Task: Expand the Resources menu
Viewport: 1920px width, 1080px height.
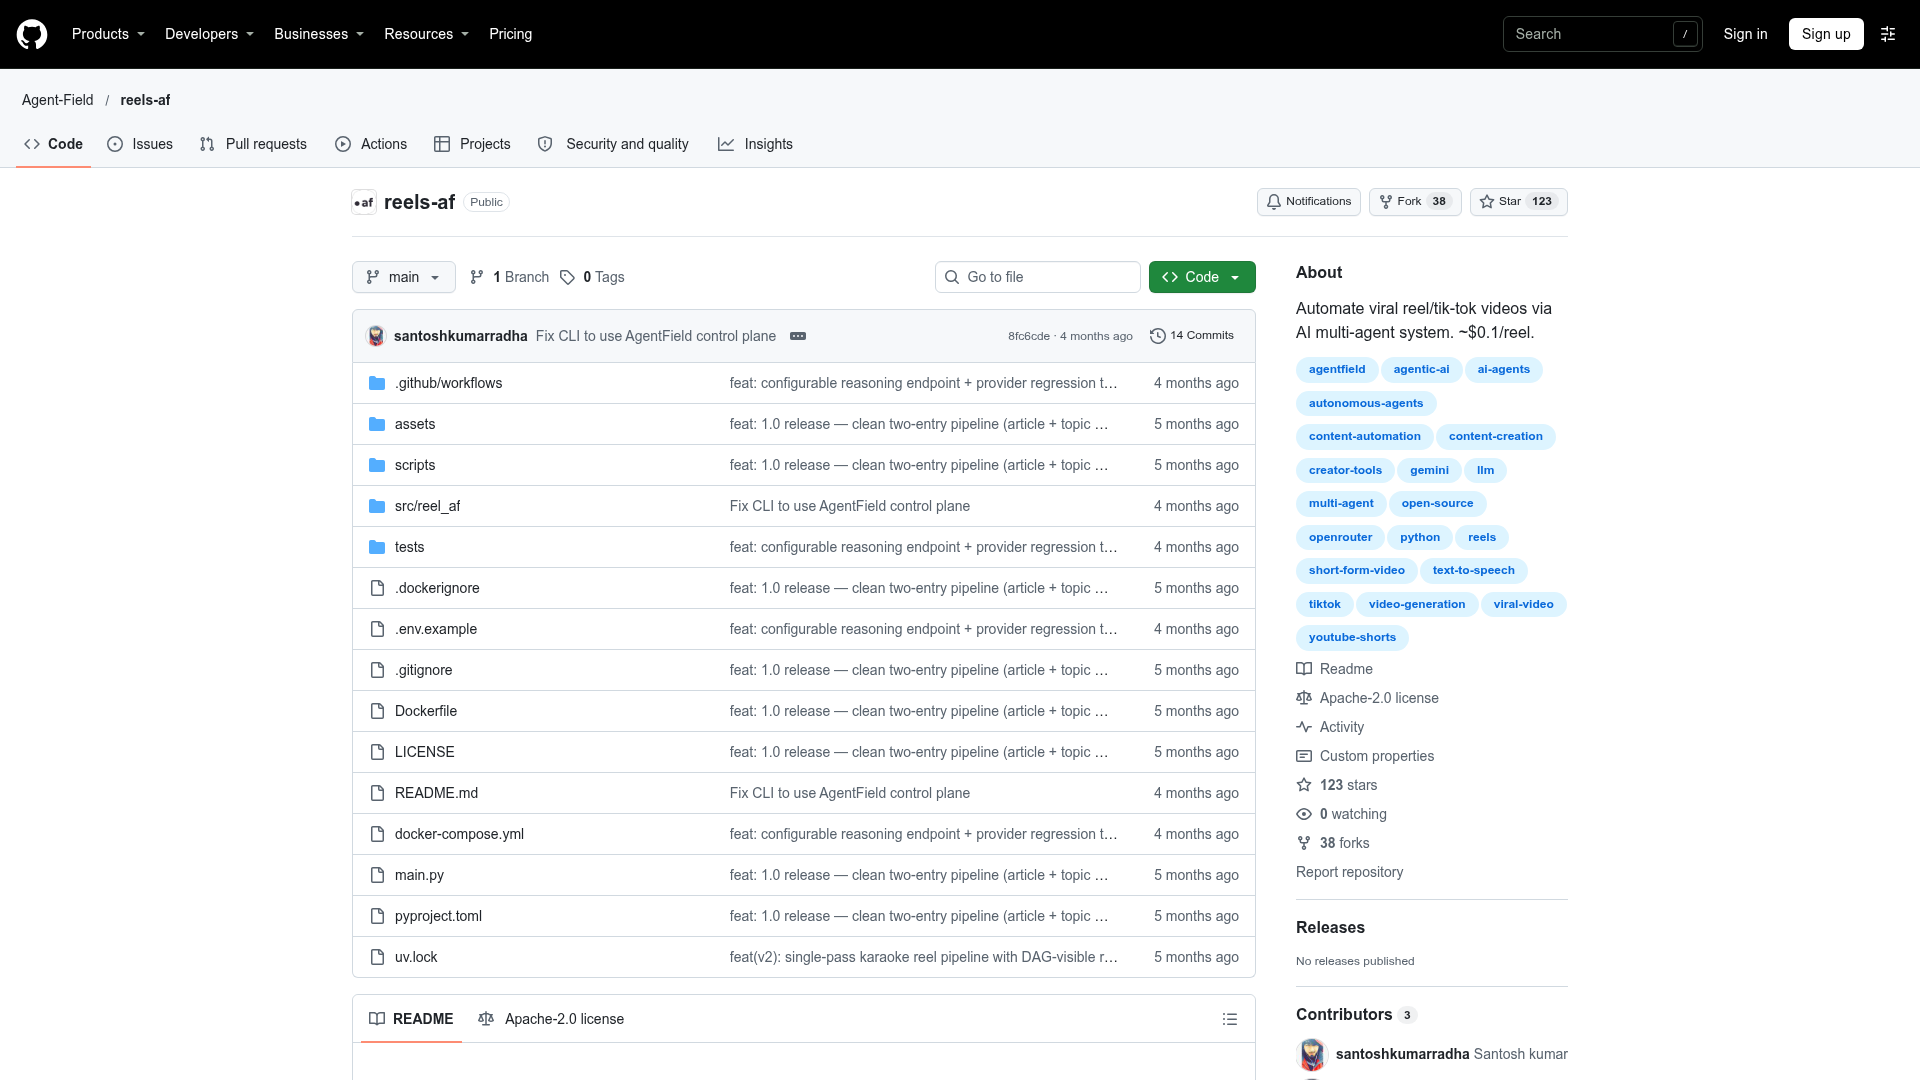Action: [426, 34]
